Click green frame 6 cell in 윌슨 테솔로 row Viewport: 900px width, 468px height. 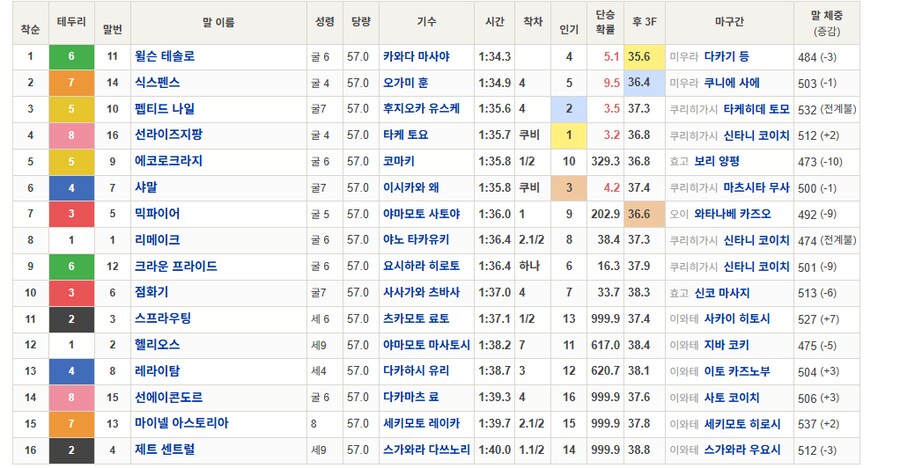click(71, 57)
